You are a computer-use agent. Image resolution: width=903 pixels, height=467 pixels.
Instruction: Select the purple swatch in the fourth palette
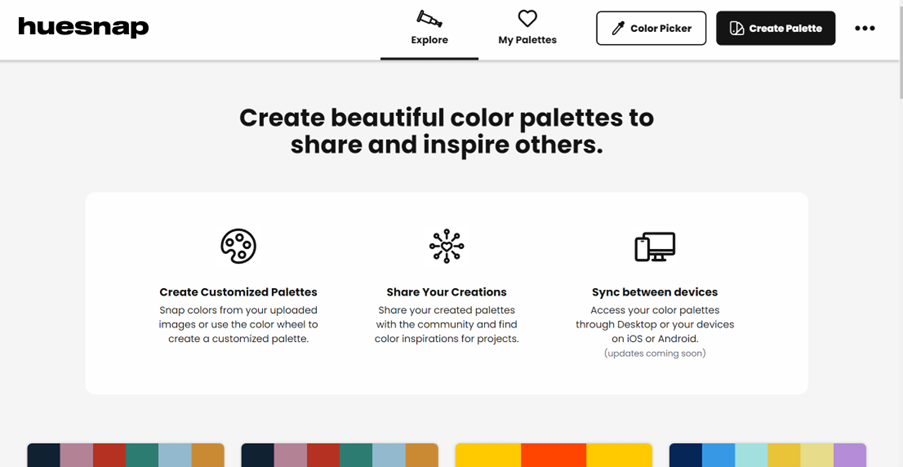point(849,455)
